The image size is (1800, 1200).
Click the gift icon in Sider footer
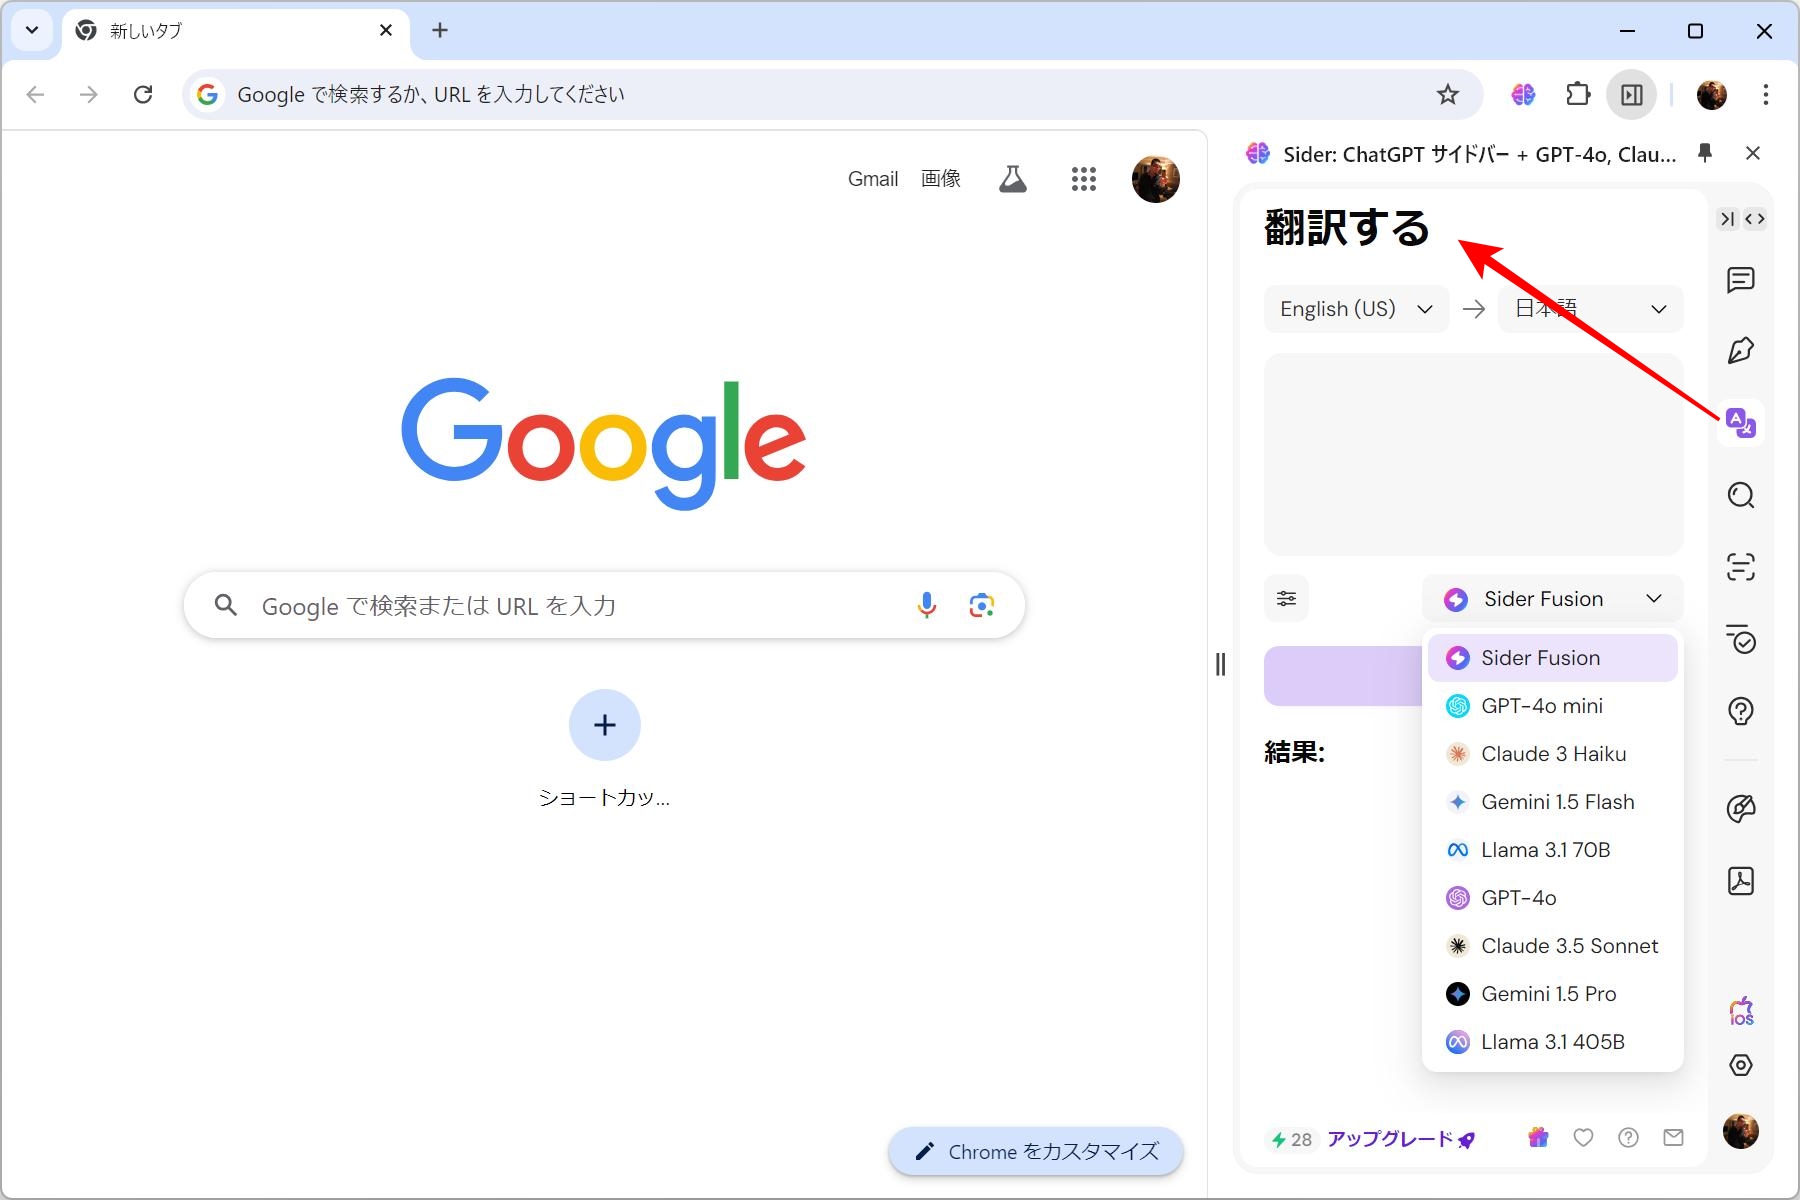click(x=1538, y=1137)
